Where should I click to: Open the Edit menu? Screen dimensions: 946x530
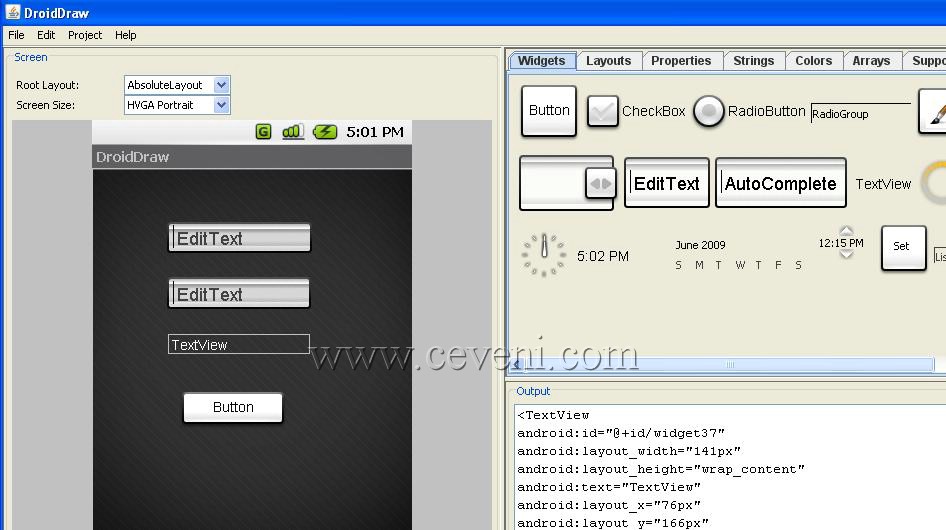46,35
